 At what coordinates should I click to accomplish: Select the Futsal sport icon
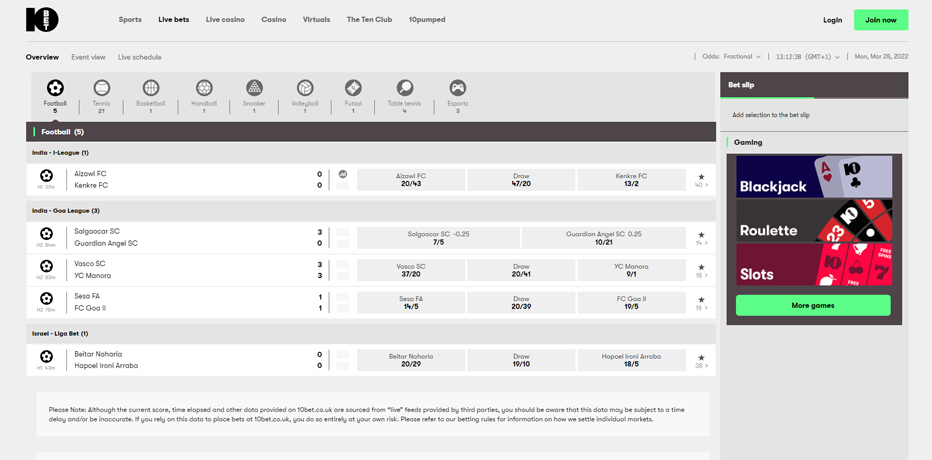pyautogui.click(x=353, y=89)
